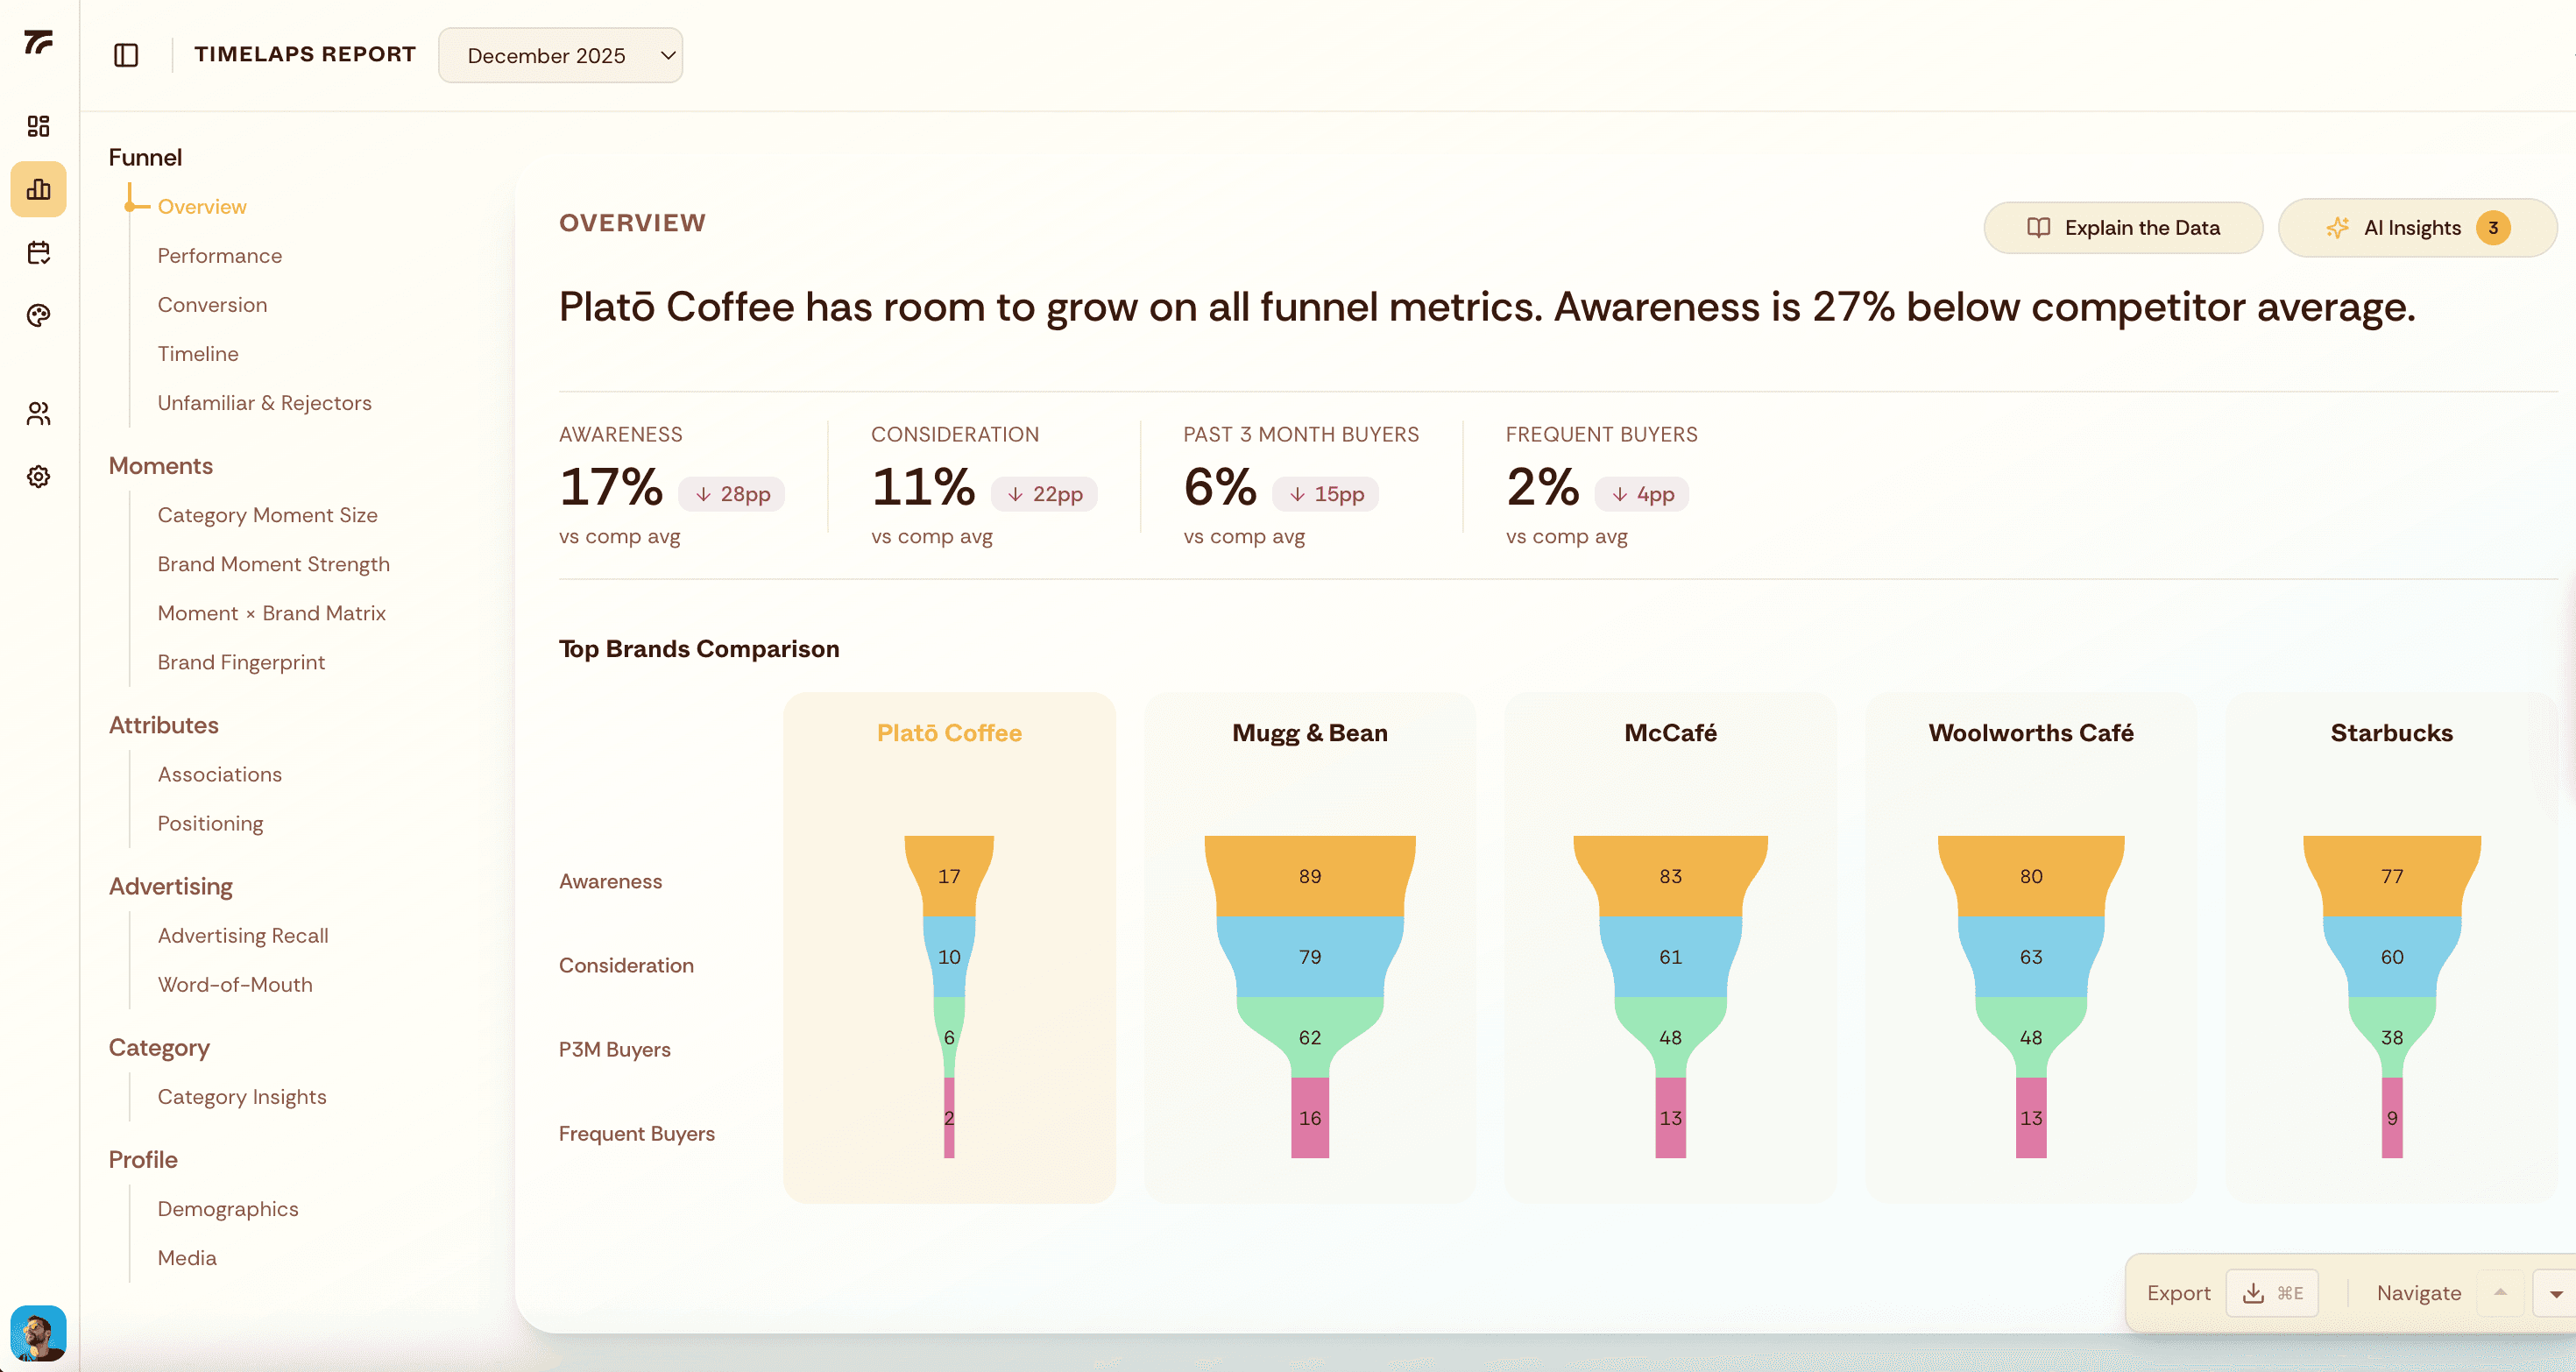
Task: Click the app logo at top left
Action: pos(38,42)
